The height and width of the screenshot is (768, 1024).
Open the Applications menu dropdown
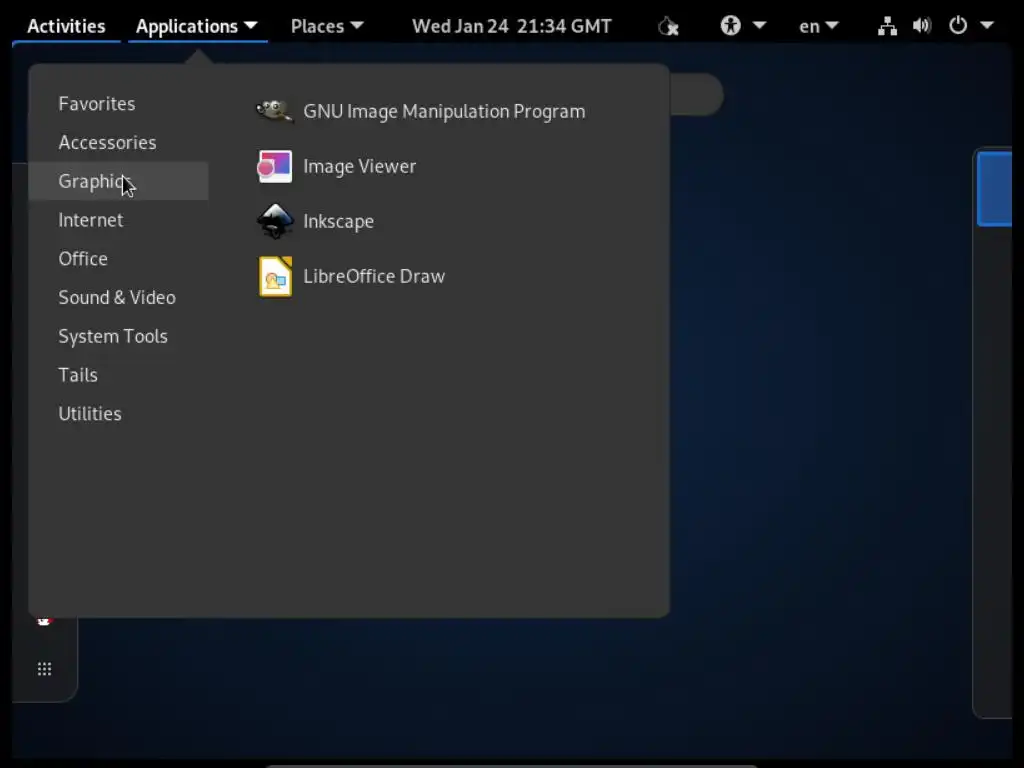pyautogui.click(x=197, y=26)
